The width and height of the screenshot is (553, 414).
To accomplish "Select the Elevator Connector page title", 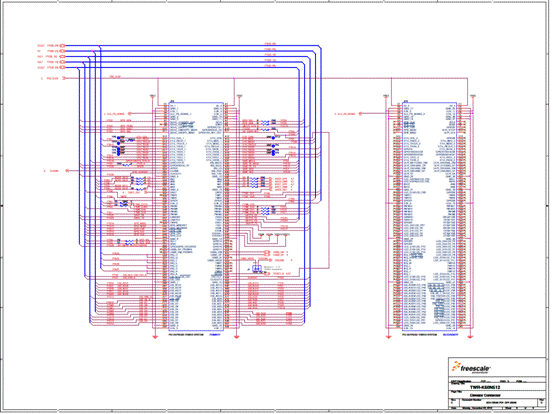I will [x=485, y=395].
